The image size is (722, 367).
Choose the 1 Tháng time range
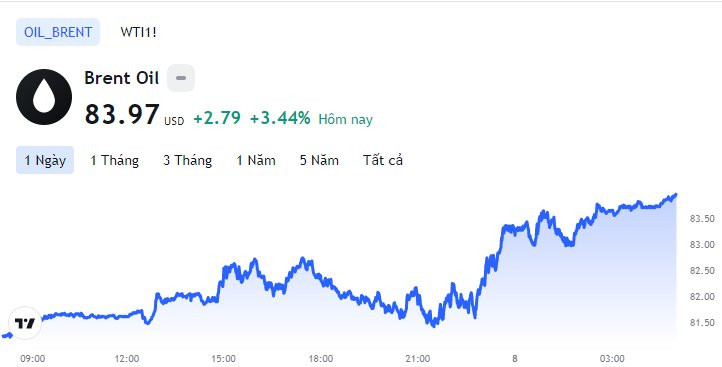[x=114, y=160]
